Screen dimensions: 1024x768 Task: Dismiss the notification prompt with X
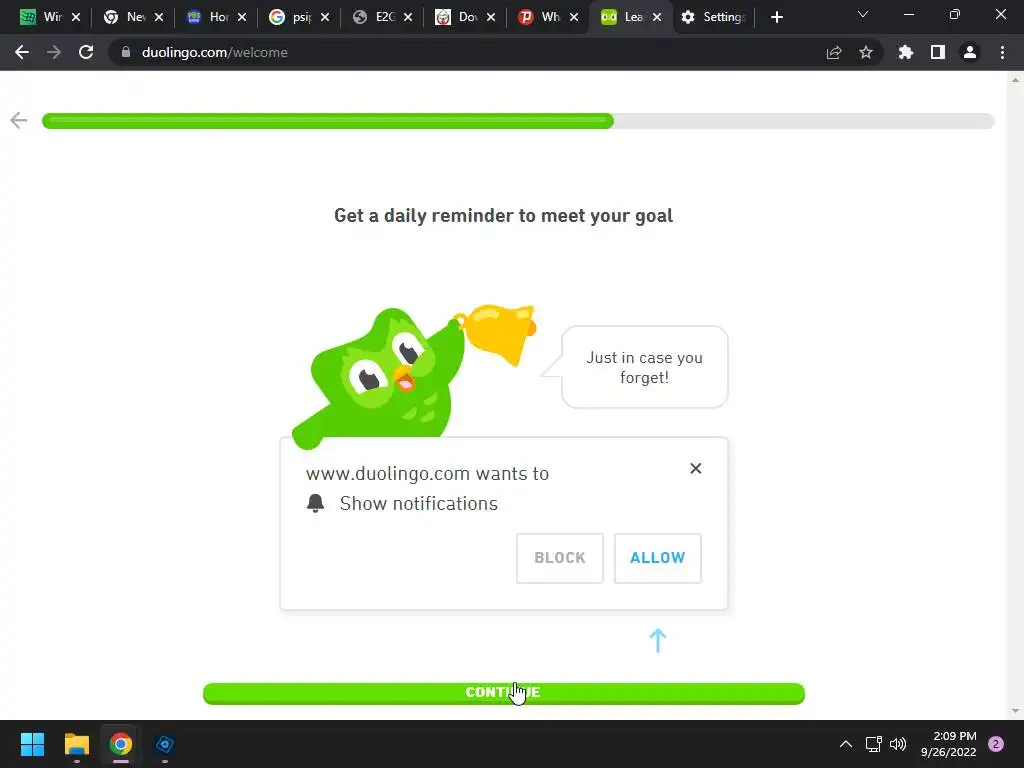tap(696, 468)
